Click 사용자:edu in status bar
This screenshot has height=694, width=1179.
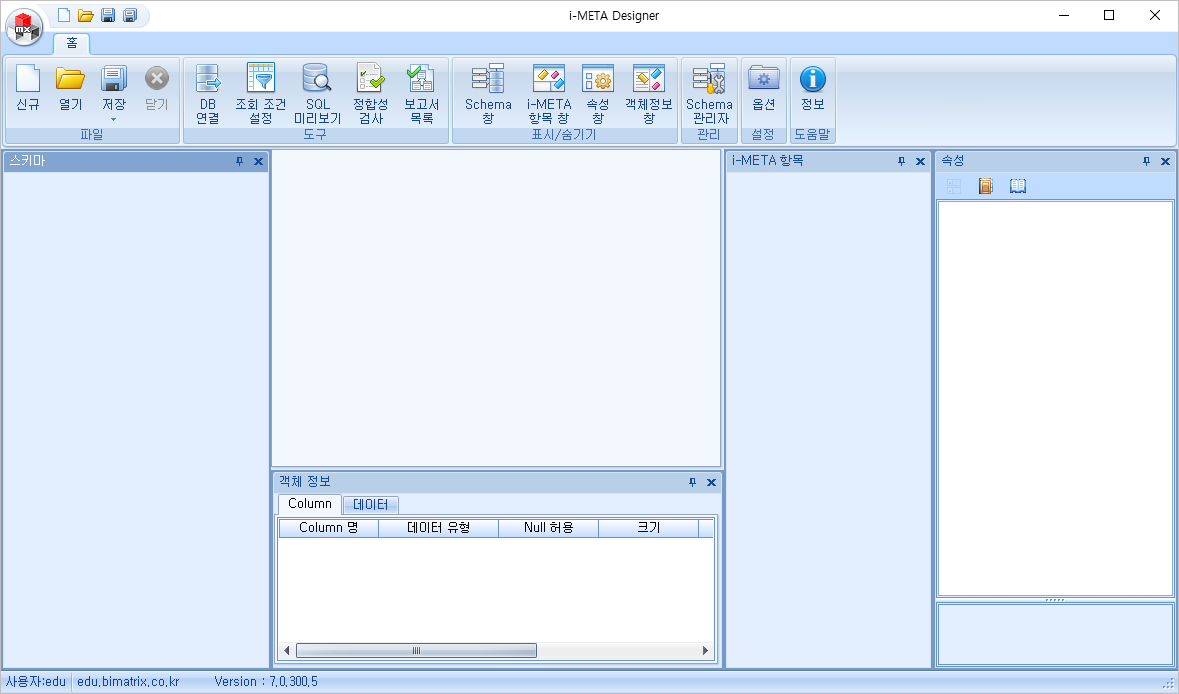coord(35,682)
